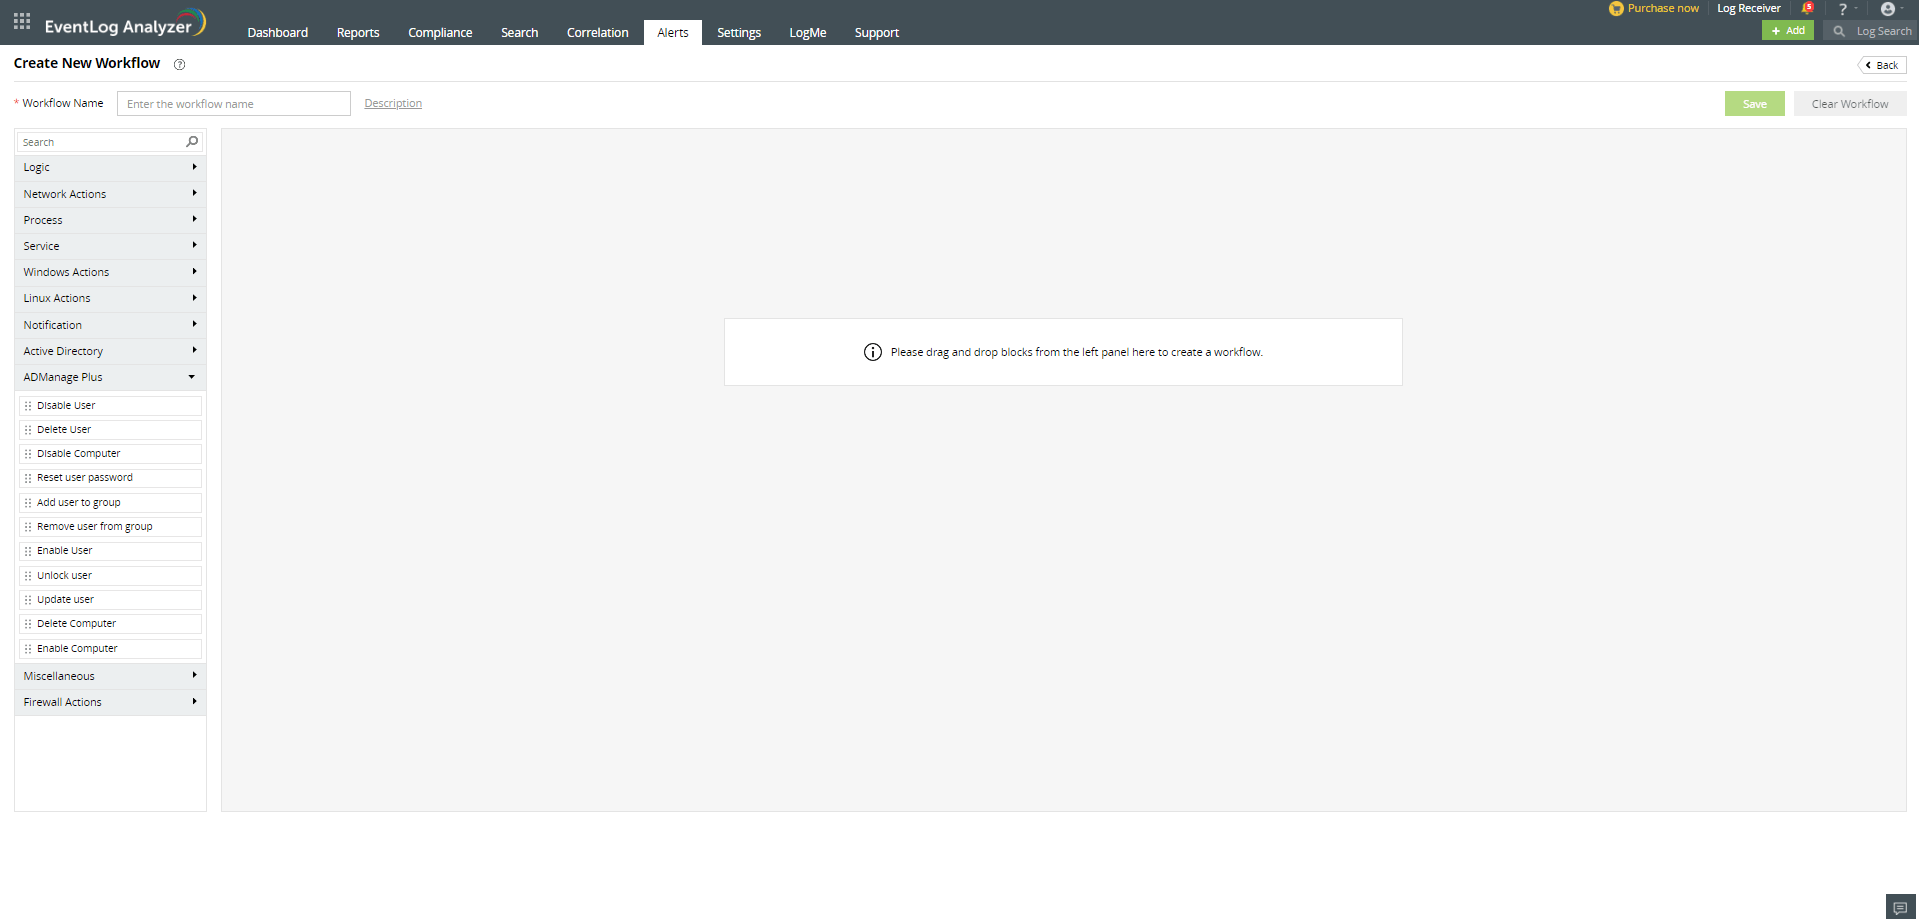The height and width of the screenshot is (919, 1919).
Task: Open the question mark help menu in top bar
Action: click(1843, 9)
